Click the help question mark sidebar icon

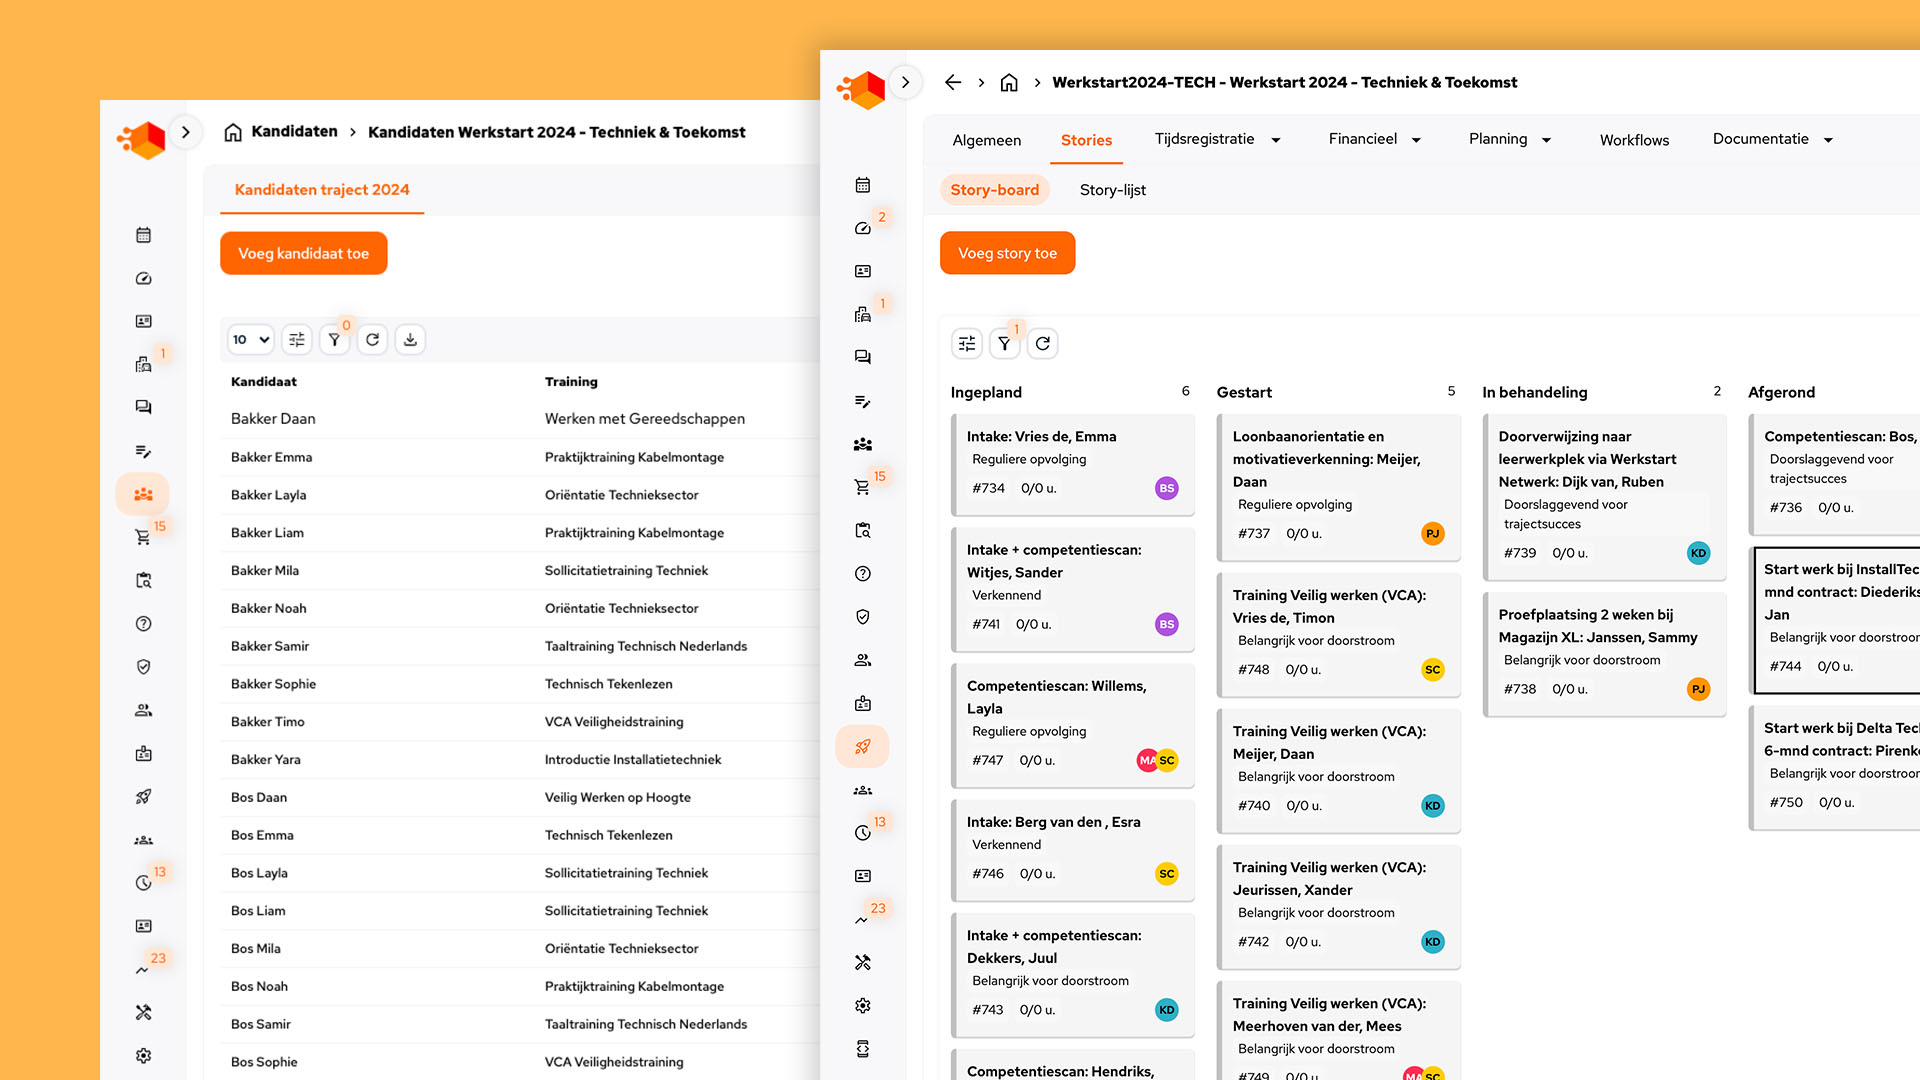click(x=862, y=573)
